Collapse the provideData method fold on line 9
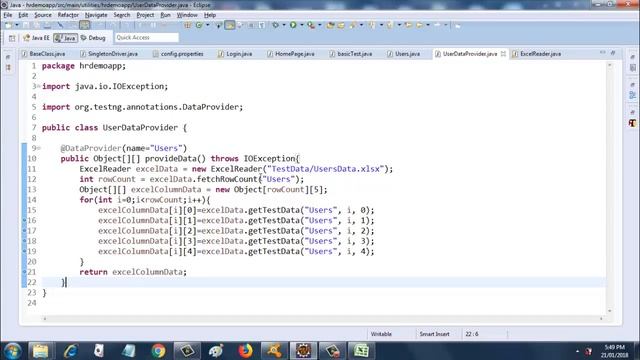 coord(39,148)
